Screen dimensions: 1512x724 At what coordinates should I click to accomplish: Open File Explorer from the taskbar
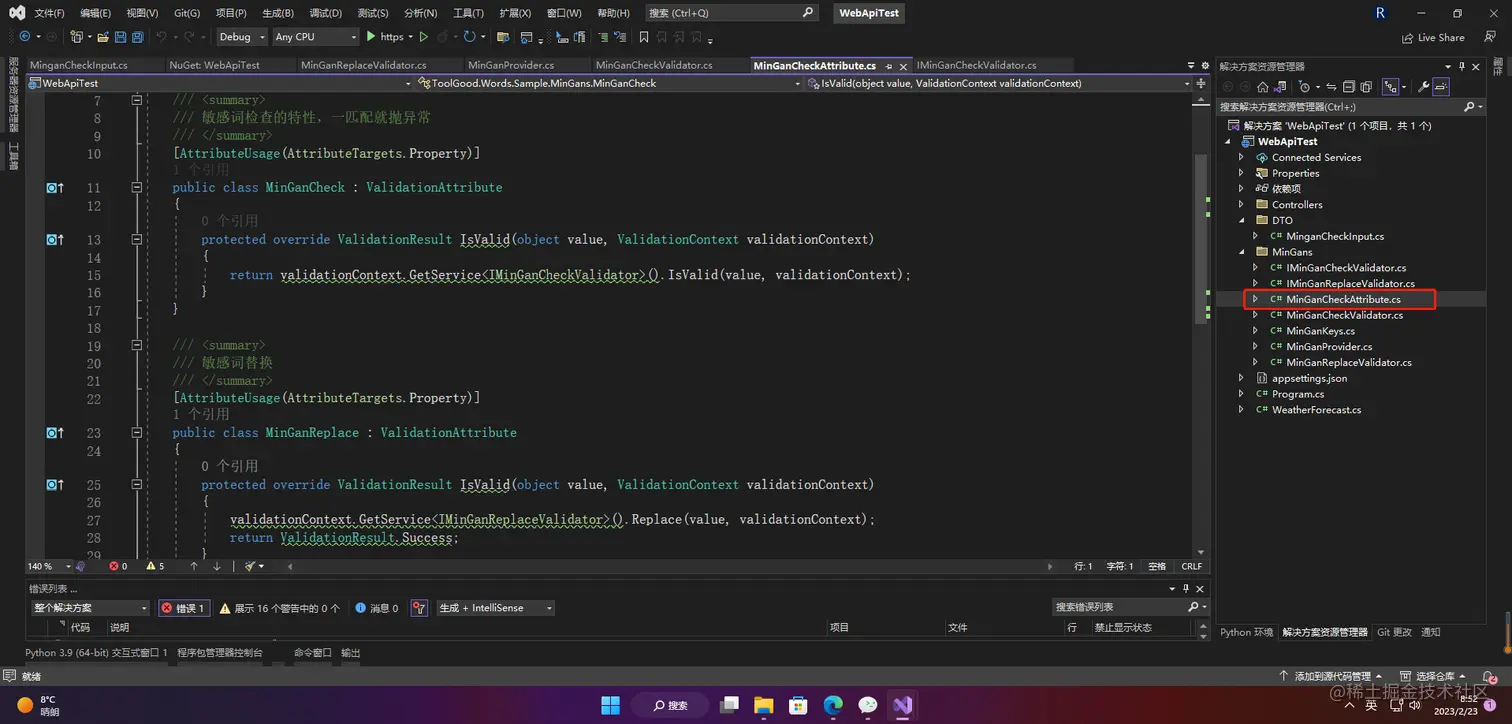[763, 705]
